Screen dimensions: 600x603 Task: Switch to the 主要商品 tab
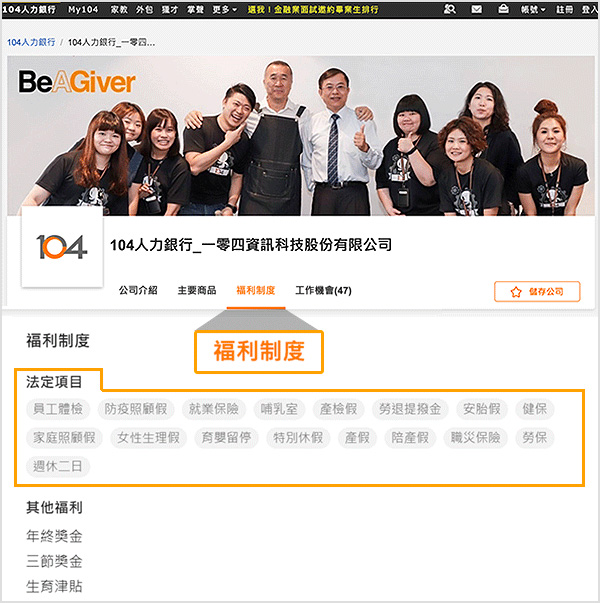[197, 290]
